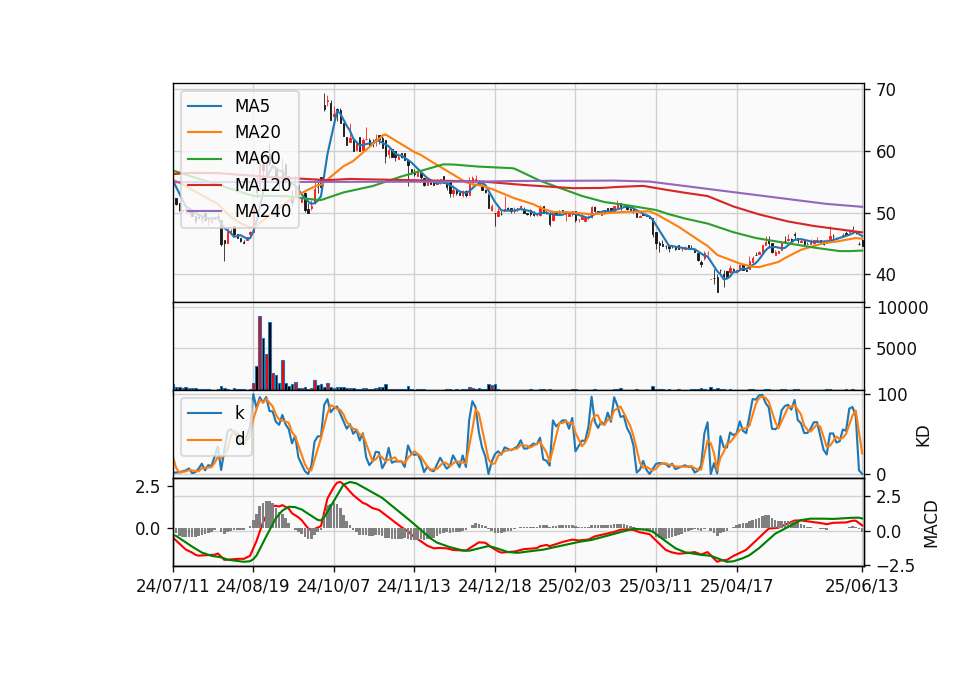Click the 24/12/18 date axis label
Image resolution: width=960 pixels, height=690 pixels.
click(x=495, y=586)
